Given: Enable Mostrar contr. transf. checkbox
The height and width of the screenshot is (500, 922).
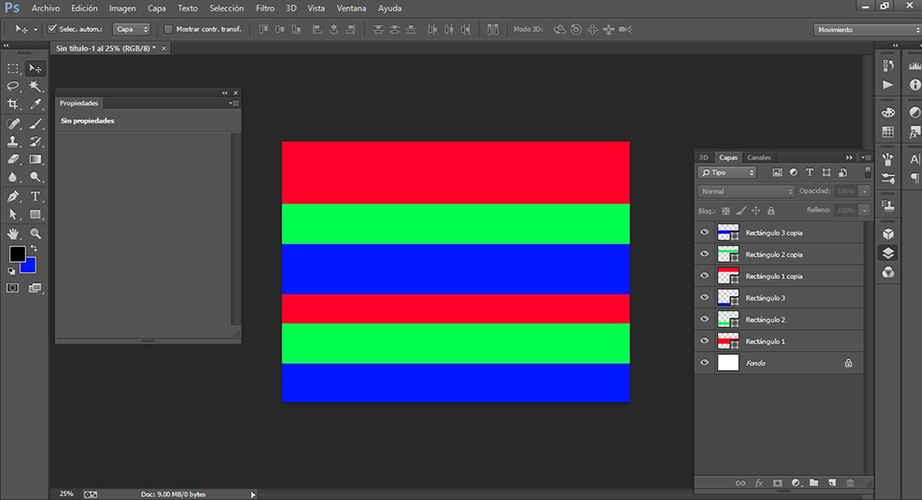Looking at the screenshot, I should coord(168,29).
